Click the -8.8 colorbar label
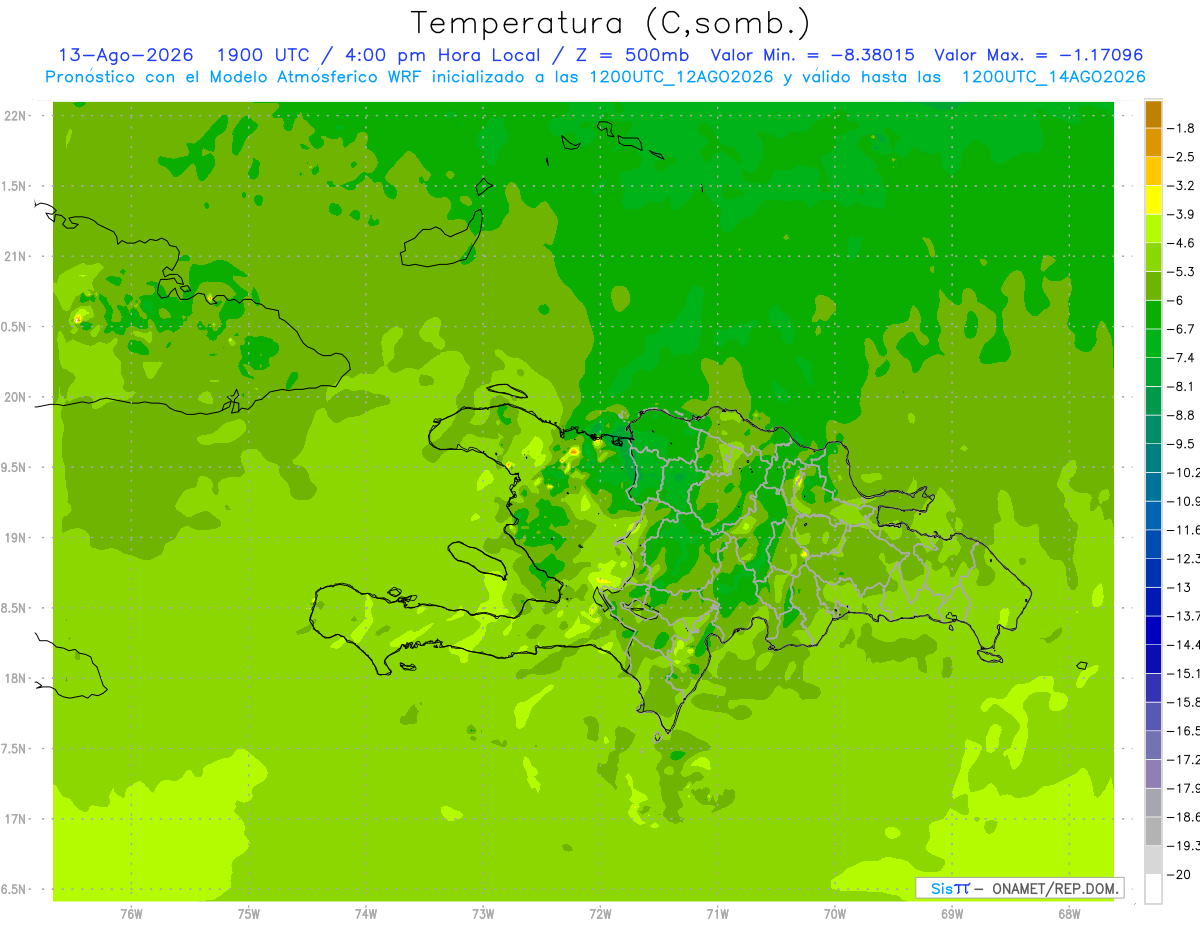Screen dimensions: 1200x927 click(1180, 415)
